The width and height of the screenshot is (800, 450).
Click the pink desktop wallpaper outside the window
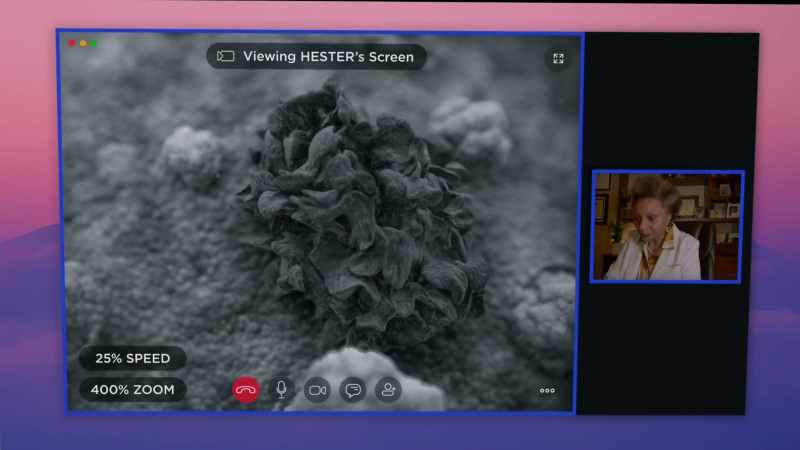tap(28, 128)
